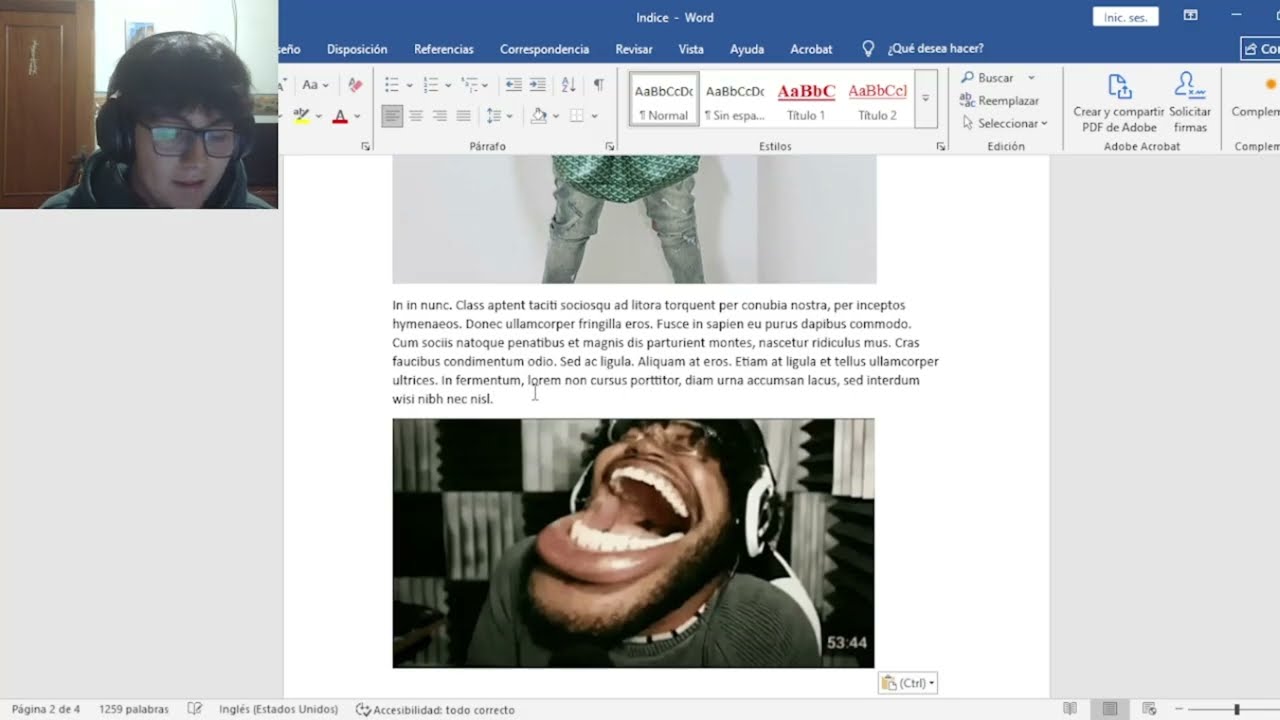Apply the Título 2 style
Viewport: 1280px width, 720px height.
[877, 100]
